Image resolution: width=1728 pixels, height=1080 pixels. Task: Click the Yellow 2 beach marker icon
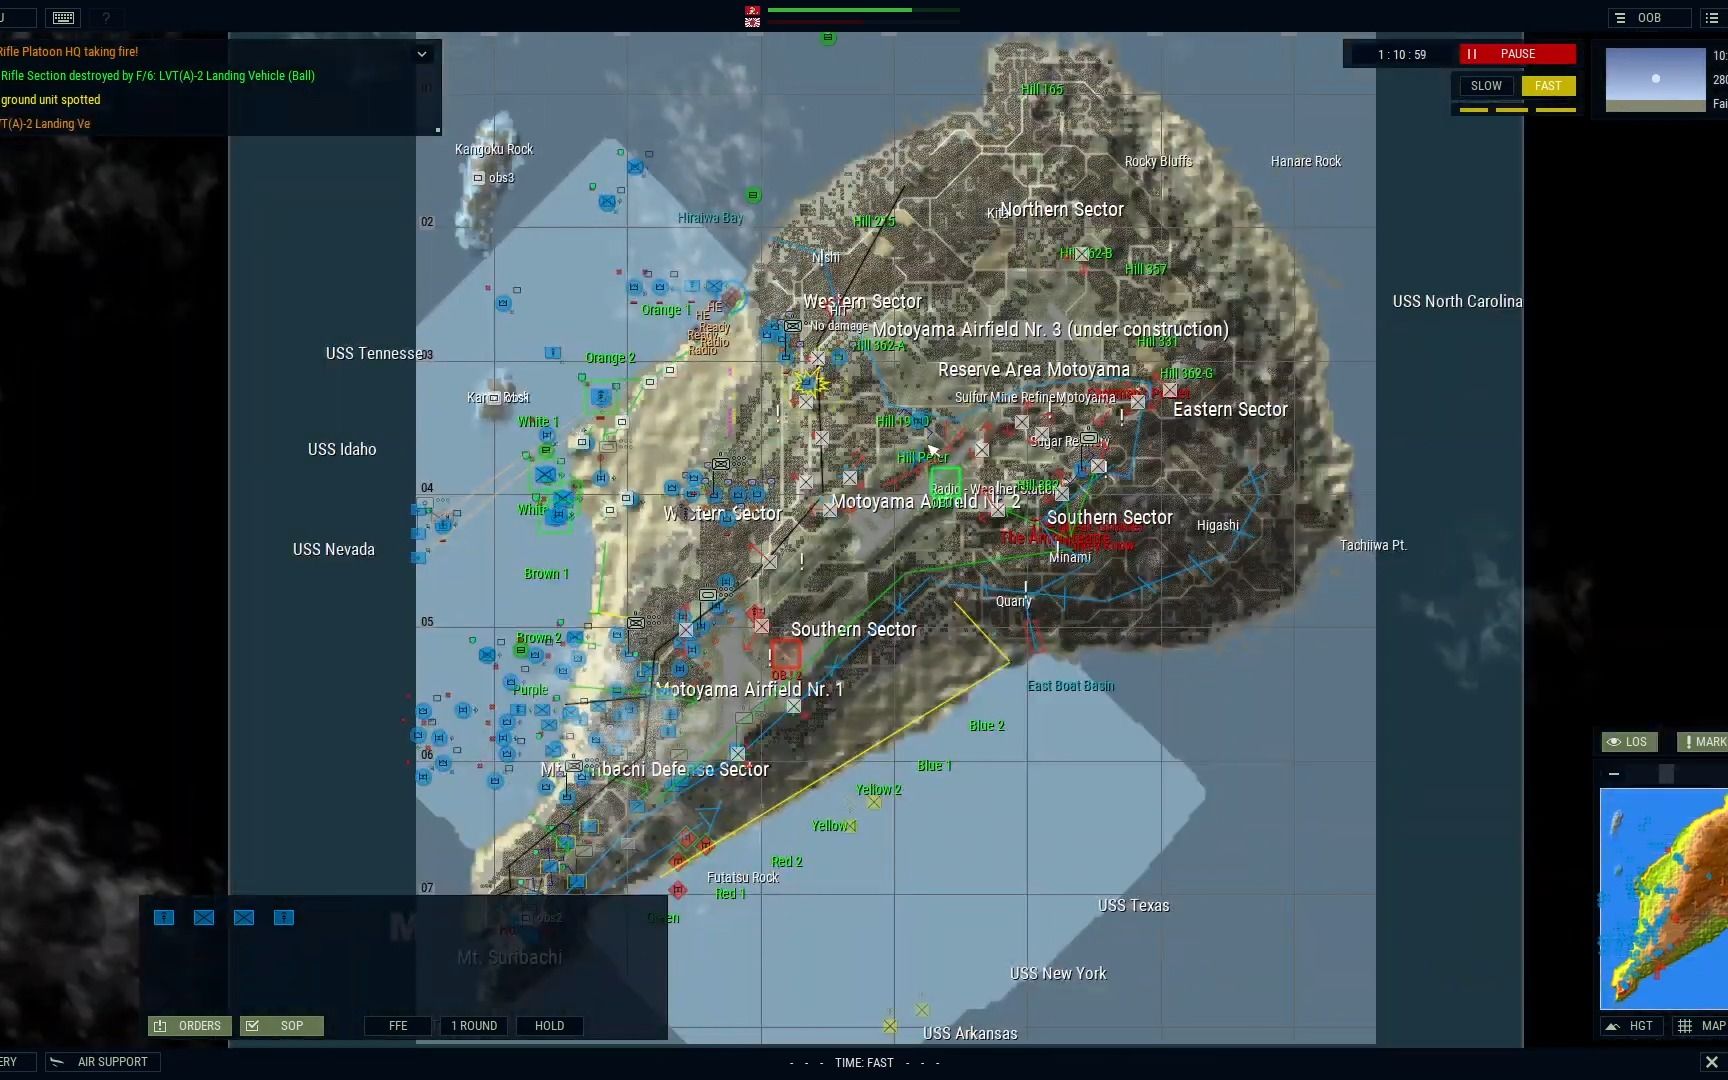(874, 802)
